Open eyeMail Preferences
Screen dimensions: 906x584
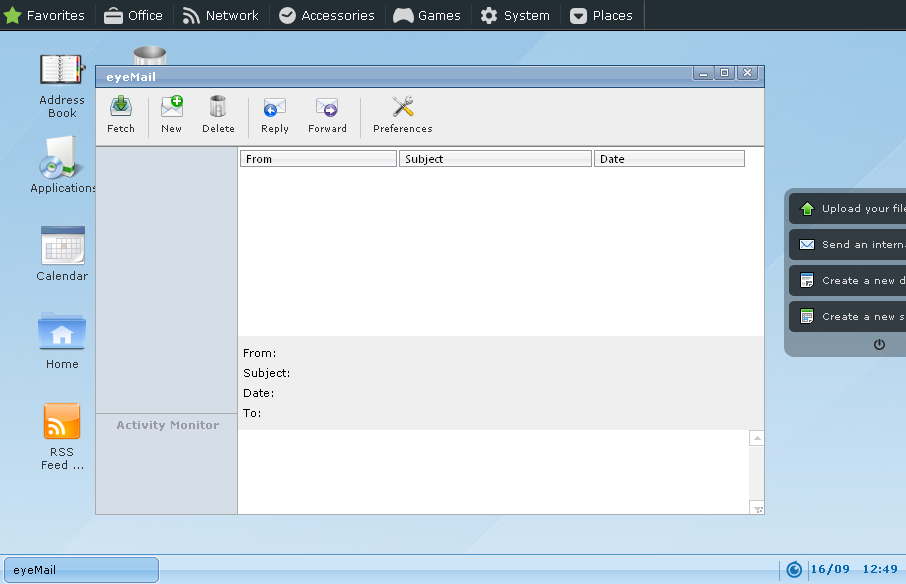click(402, 114)
